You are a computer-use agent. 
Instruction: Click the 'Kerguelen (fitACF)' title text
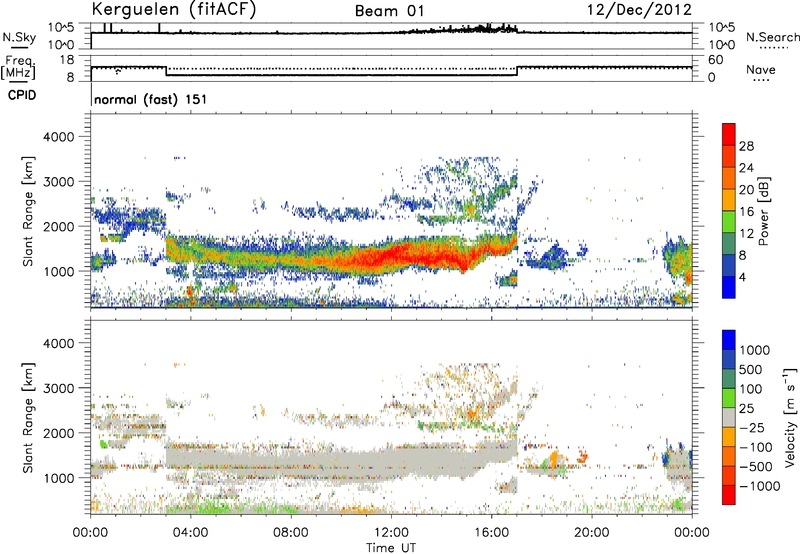pos(173,10)
